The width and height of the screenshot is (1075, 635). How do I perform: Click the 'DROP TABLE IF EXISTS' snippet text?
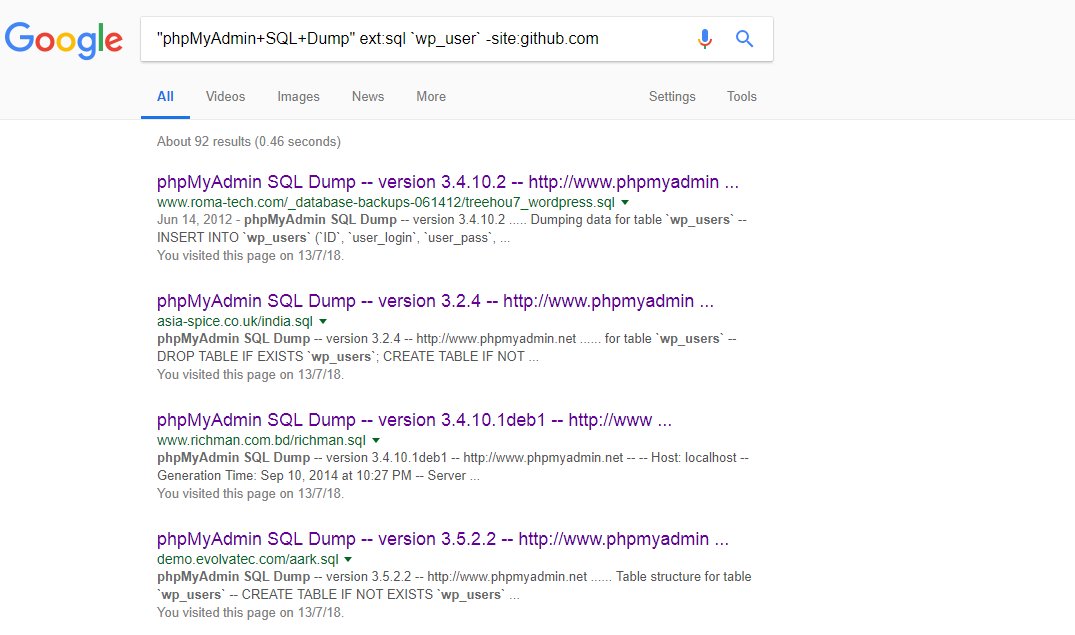click(230, 357)
